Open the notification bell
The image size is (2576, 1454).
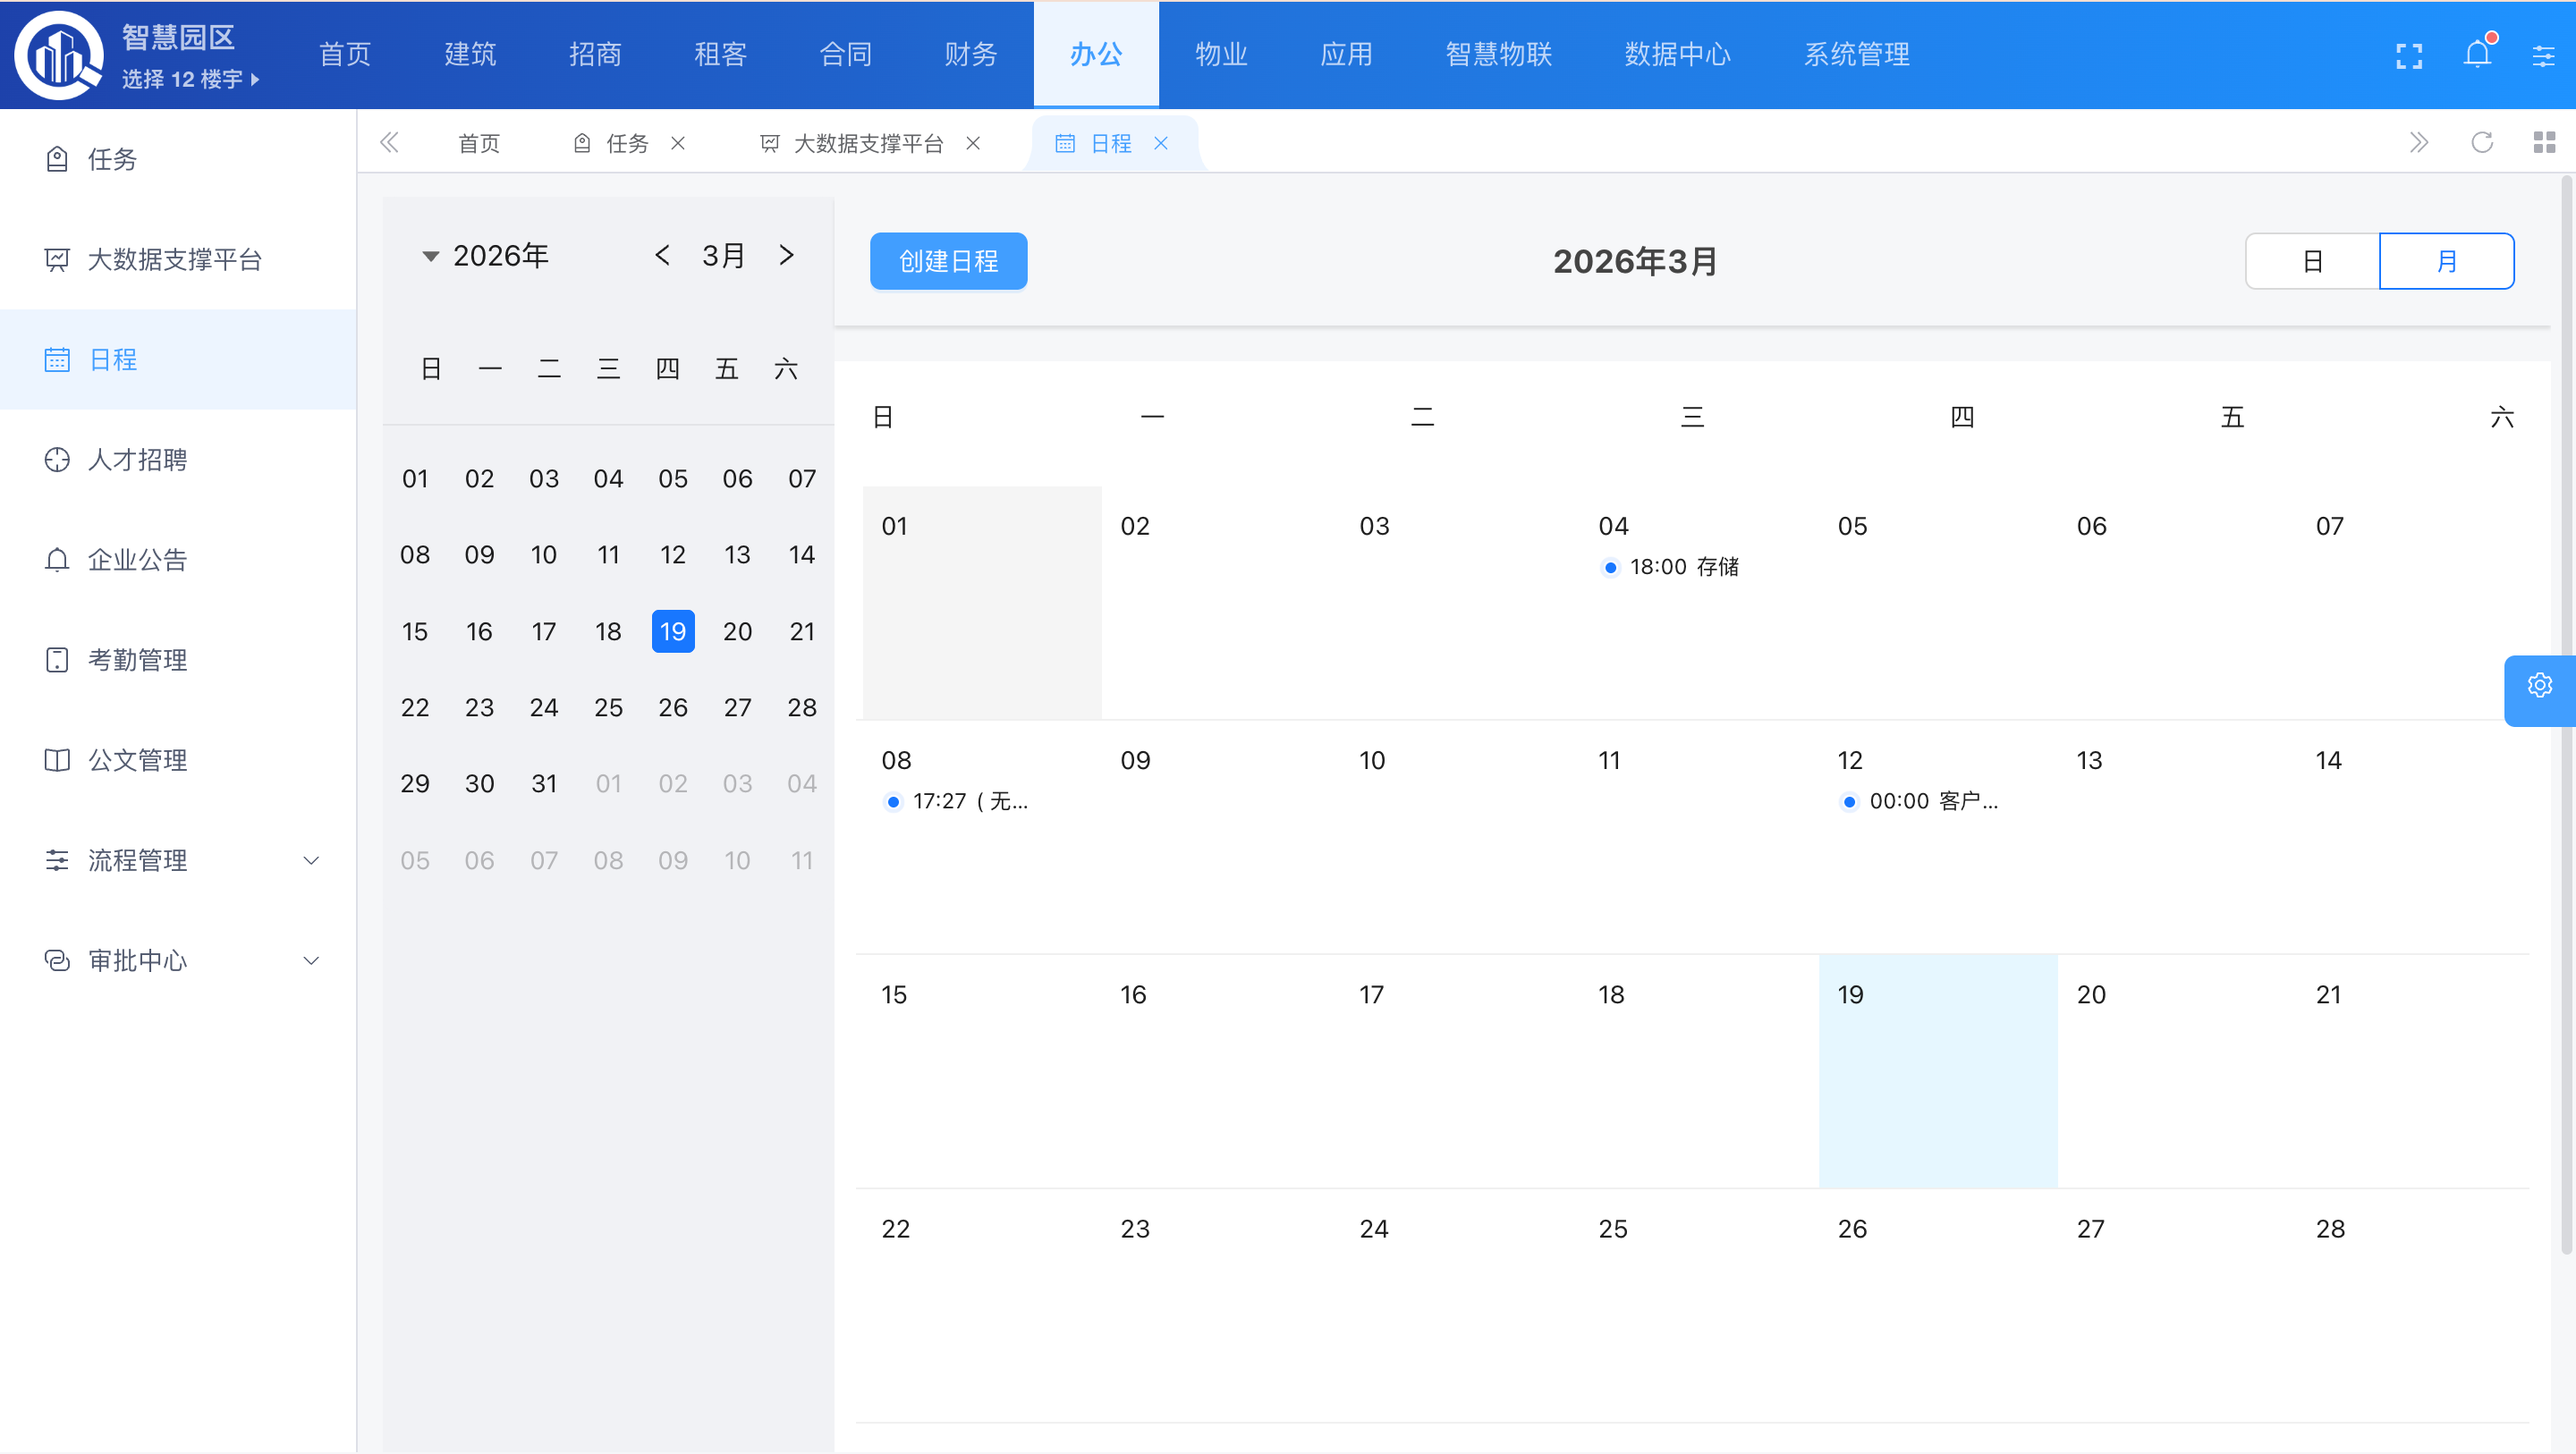[x=2477, y=54]
